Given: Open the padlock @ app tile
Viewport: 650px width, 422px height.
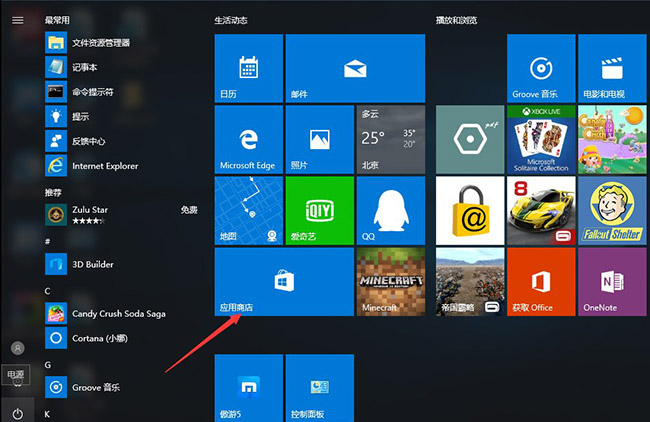Looking at the screenshot, I should (470, 211).
